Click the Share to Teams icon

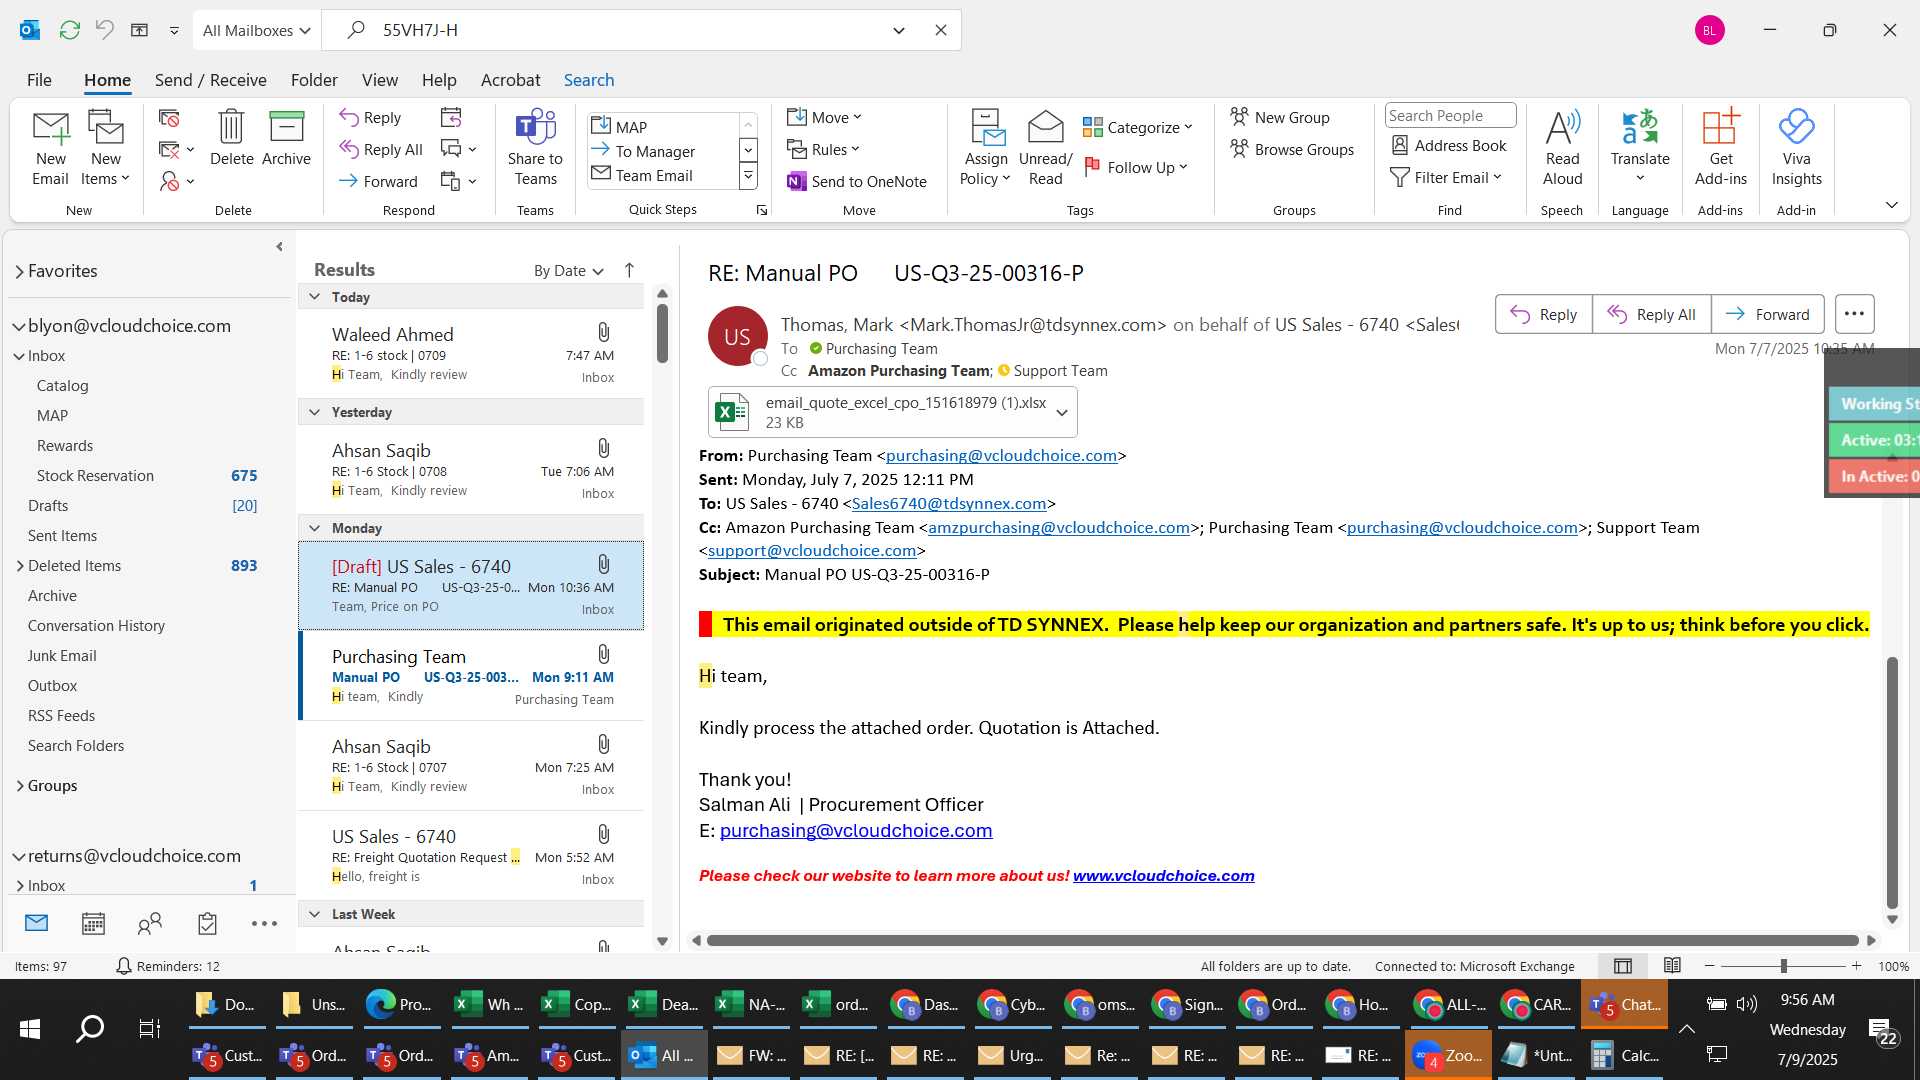(535, 148)
